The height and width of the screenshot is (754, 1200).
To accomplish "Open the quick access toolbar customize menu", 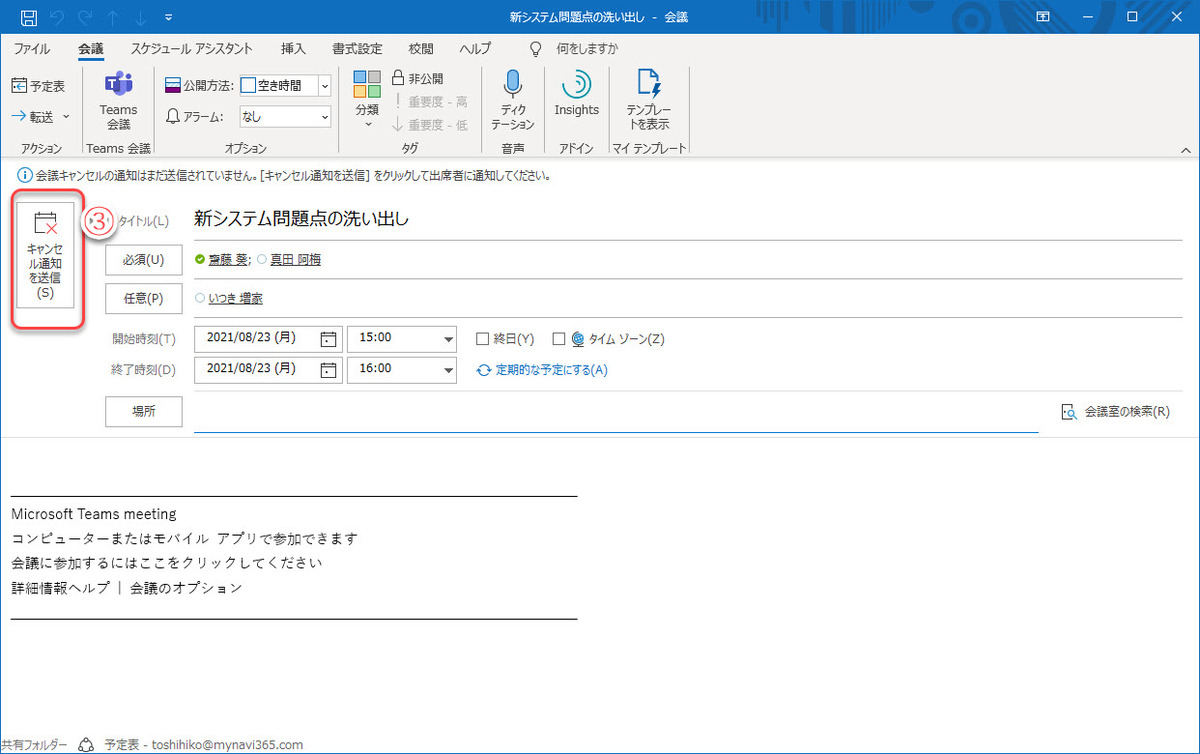I will pos(167,17).
